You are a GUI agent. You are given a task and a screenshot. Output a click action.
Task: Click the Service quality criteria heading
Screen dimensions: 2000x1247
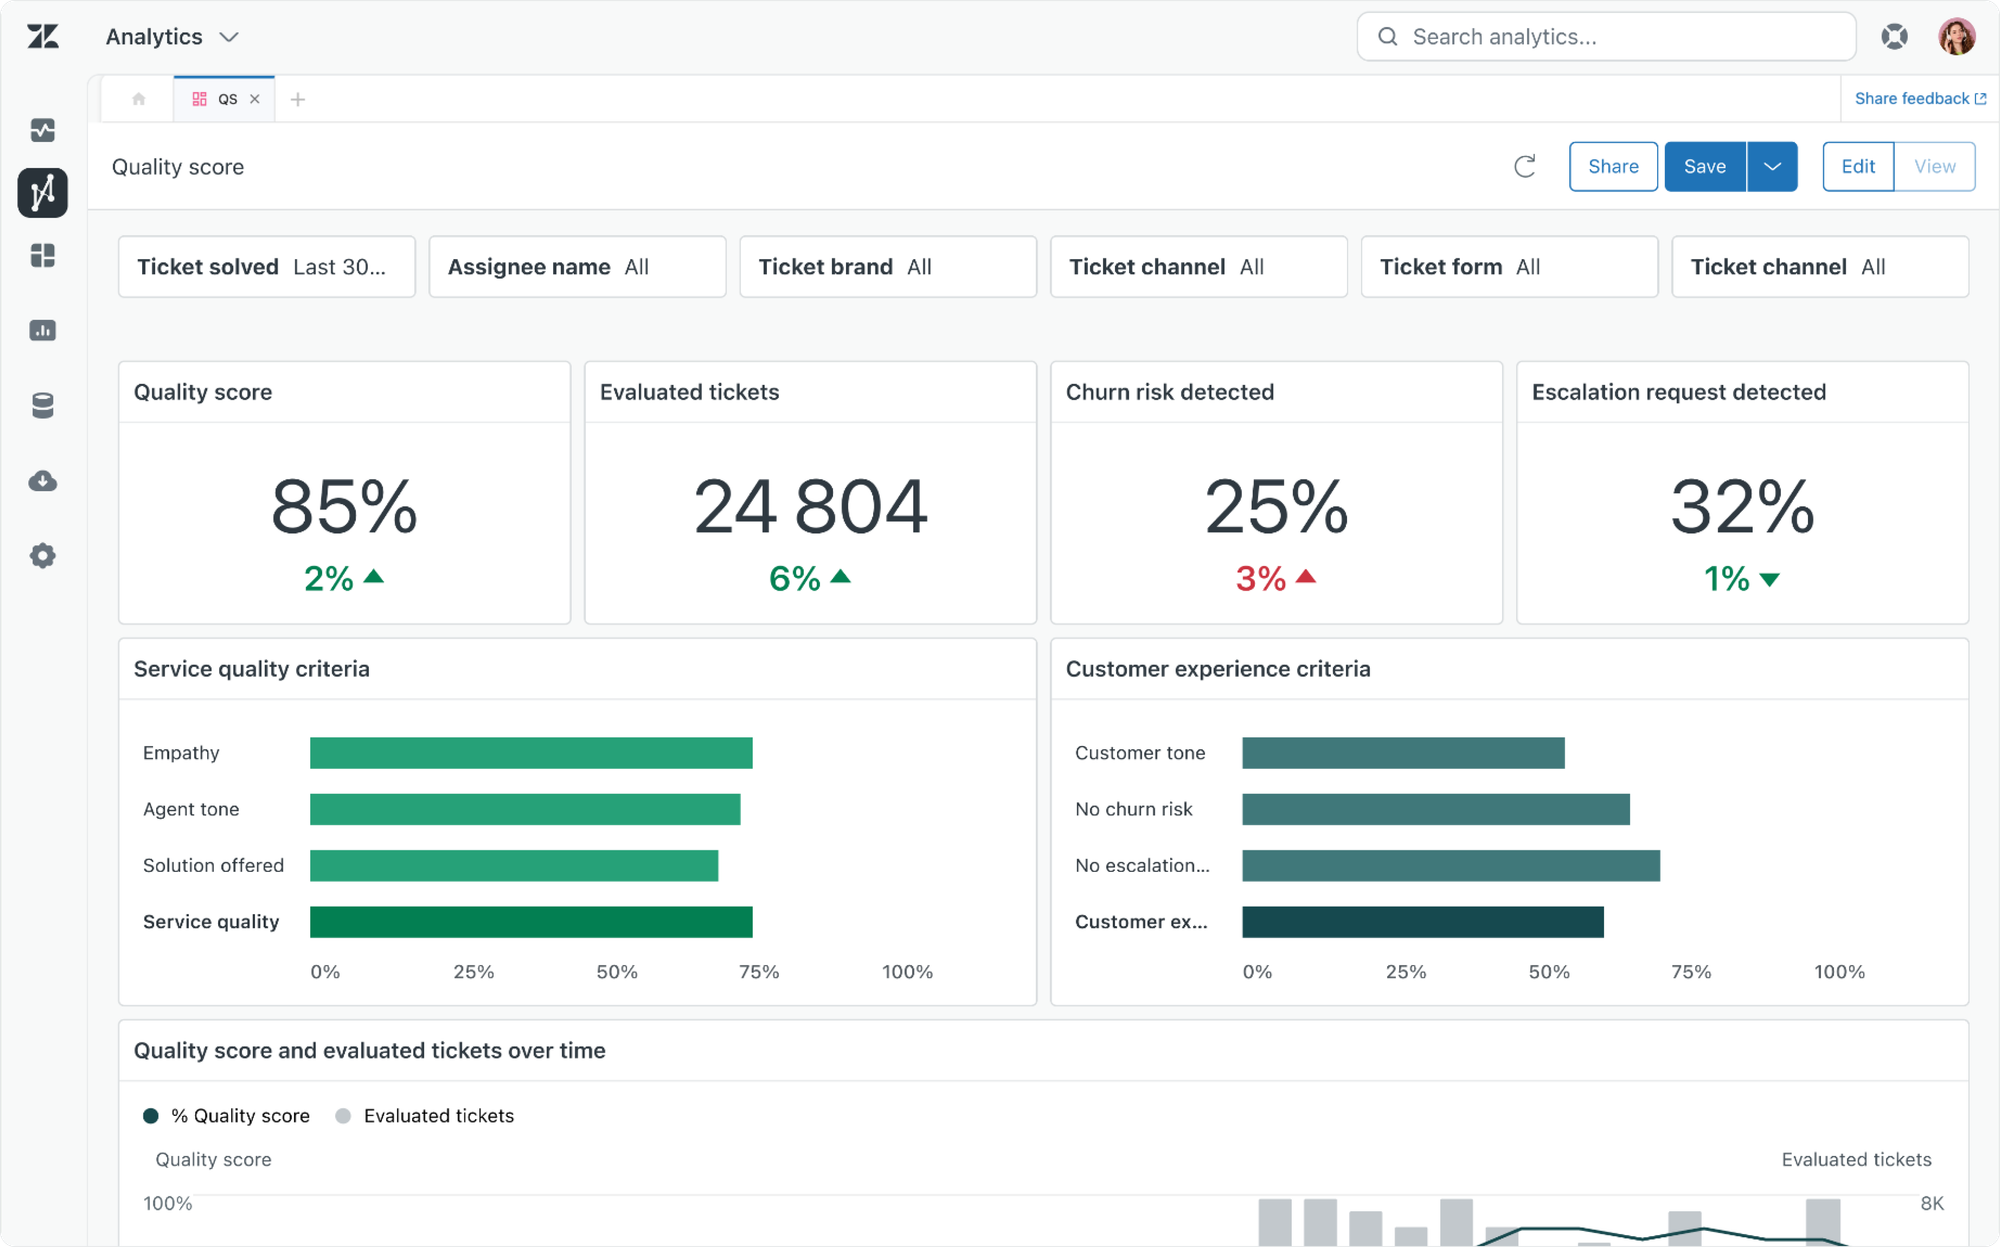coord(252,669)
